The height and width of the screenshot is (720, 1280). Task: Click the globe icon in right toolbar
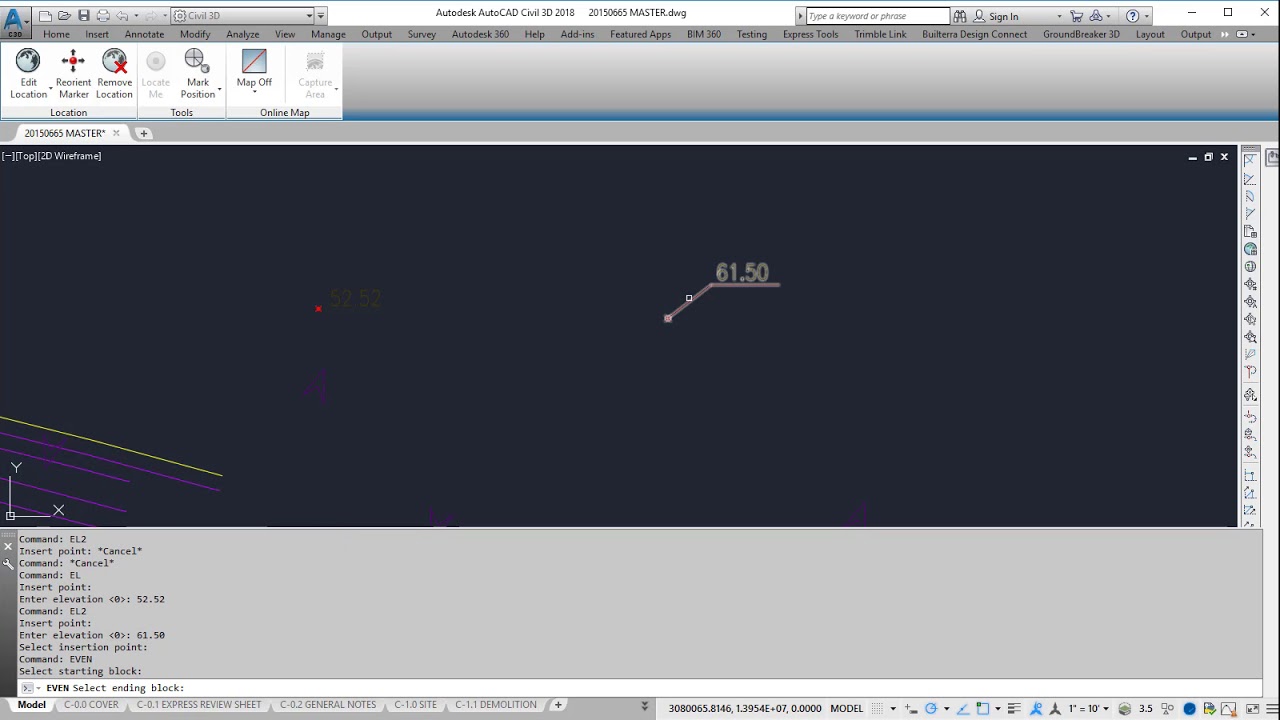[x=1250, y=249]
